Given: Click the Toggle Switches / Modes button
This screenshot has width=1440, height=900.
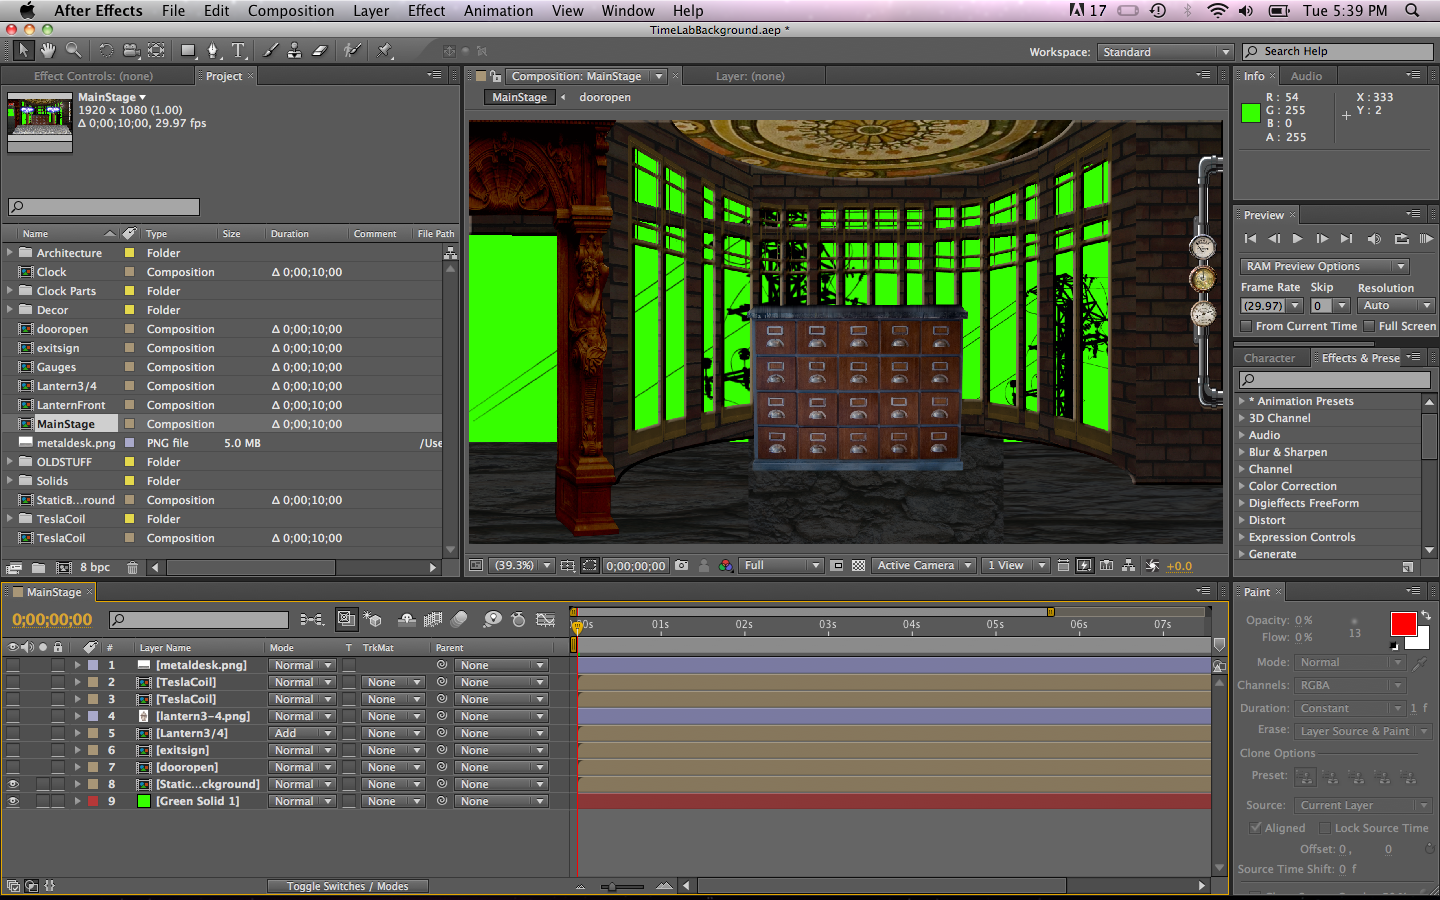Looking at the screenshot, I should [x=347, y=886].
